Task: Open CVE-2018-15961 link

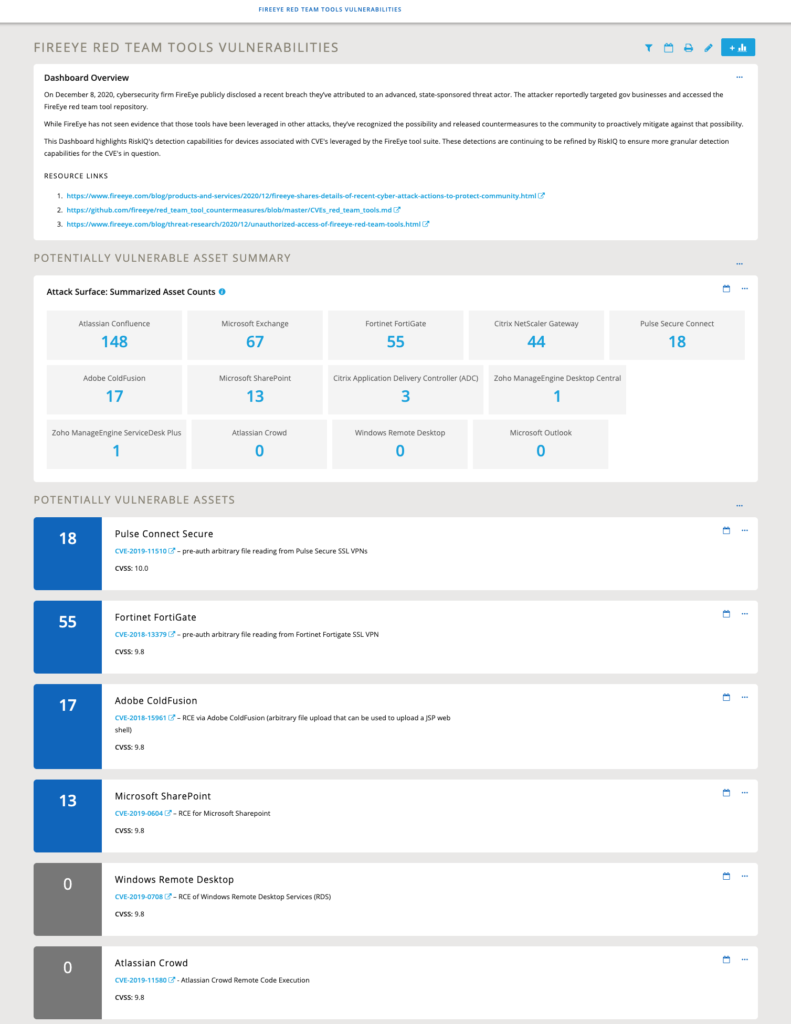Action: (x=140, y=718)
